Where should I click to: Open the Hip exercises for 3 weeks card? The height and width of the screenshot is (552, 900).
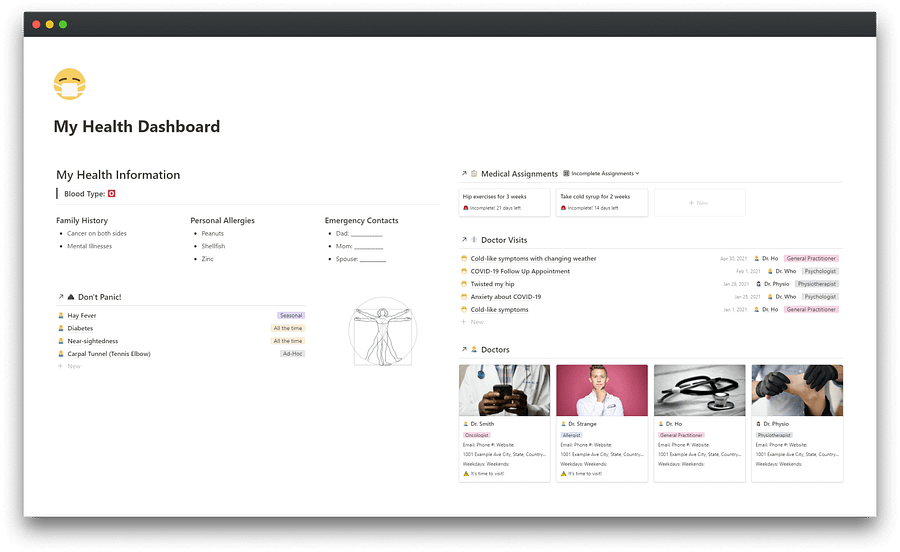point(505,203)
